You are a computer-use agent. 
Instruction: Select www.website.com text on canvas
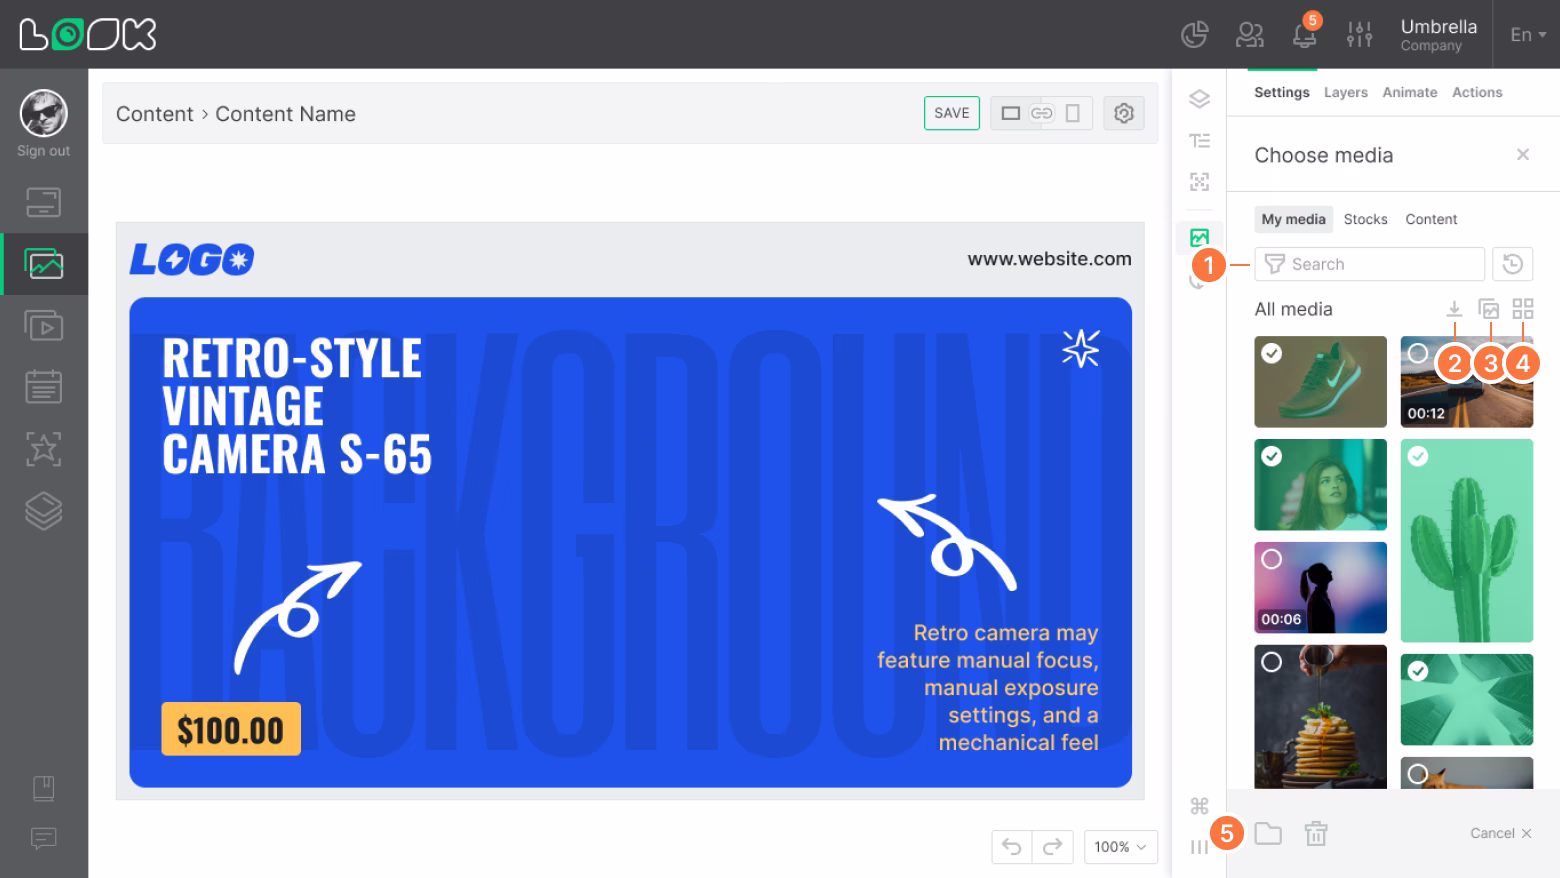[1049, 259]
